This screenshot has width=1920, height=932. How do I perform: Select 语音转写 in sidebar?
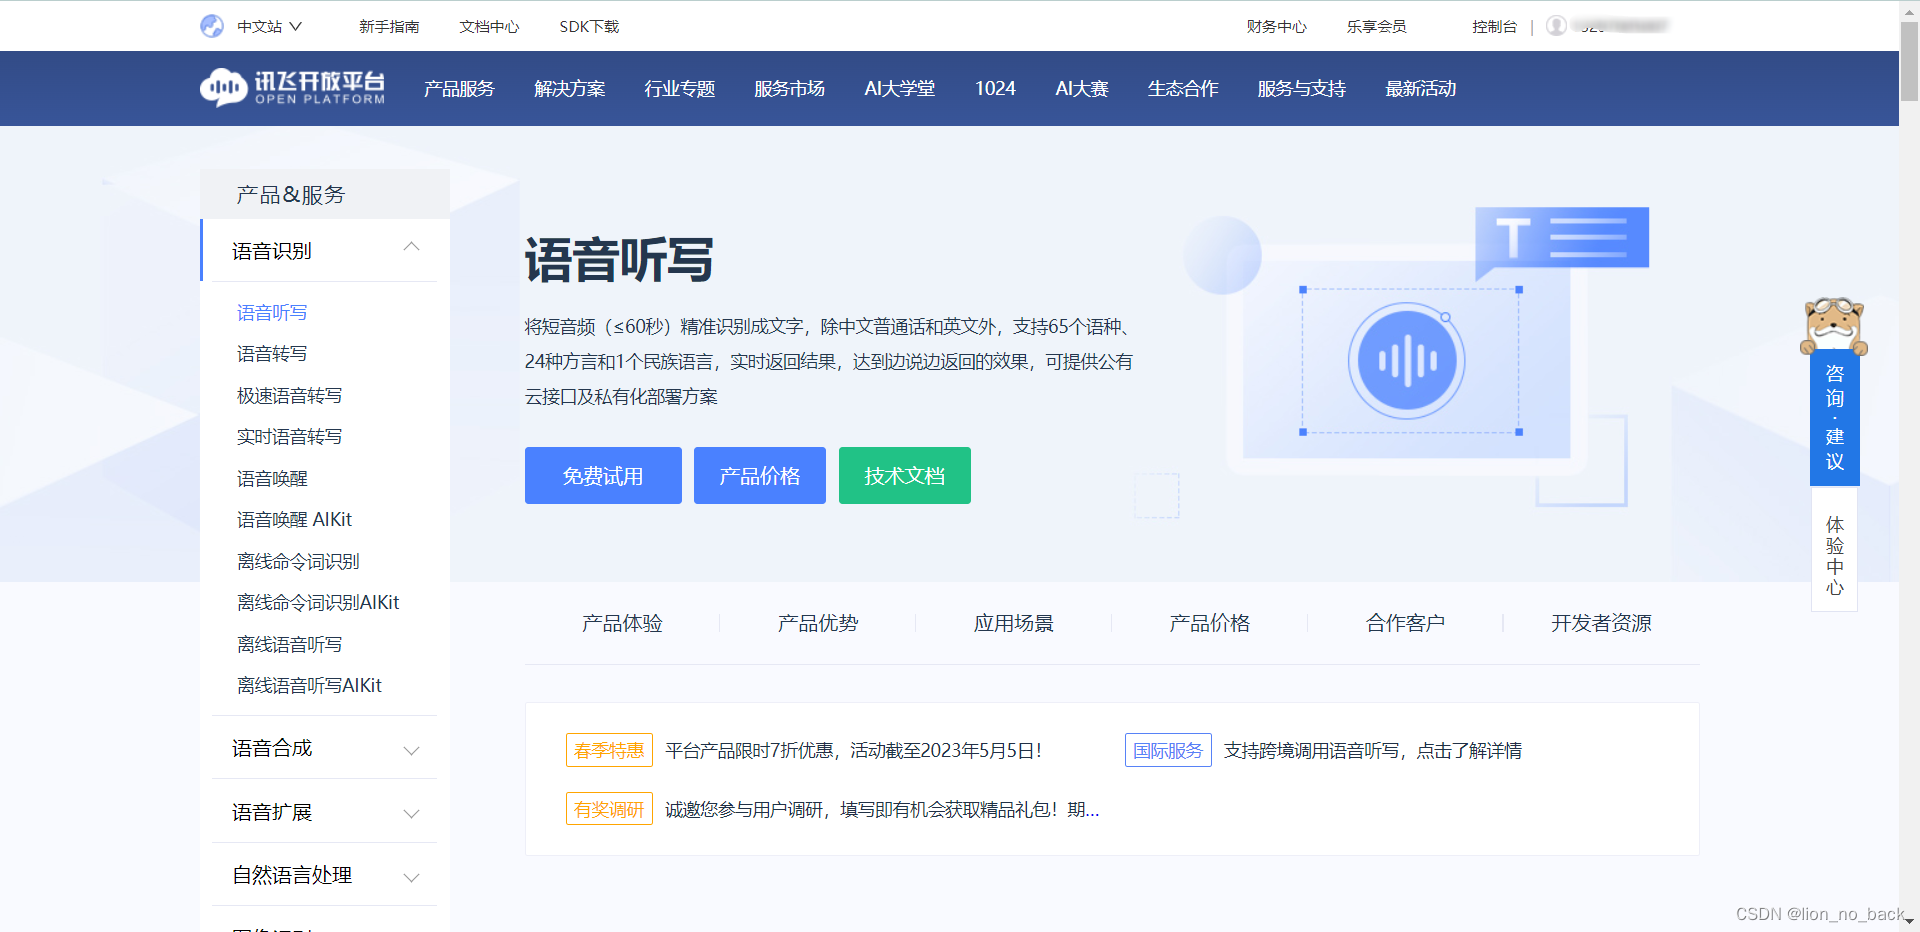pos(272,354)
